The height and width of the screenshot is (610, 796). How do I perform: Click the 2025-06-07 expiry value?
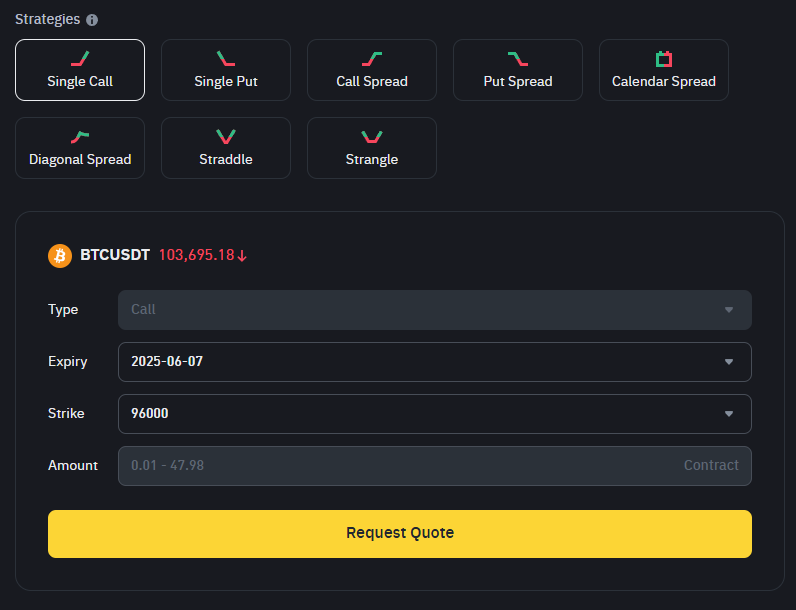167,361
